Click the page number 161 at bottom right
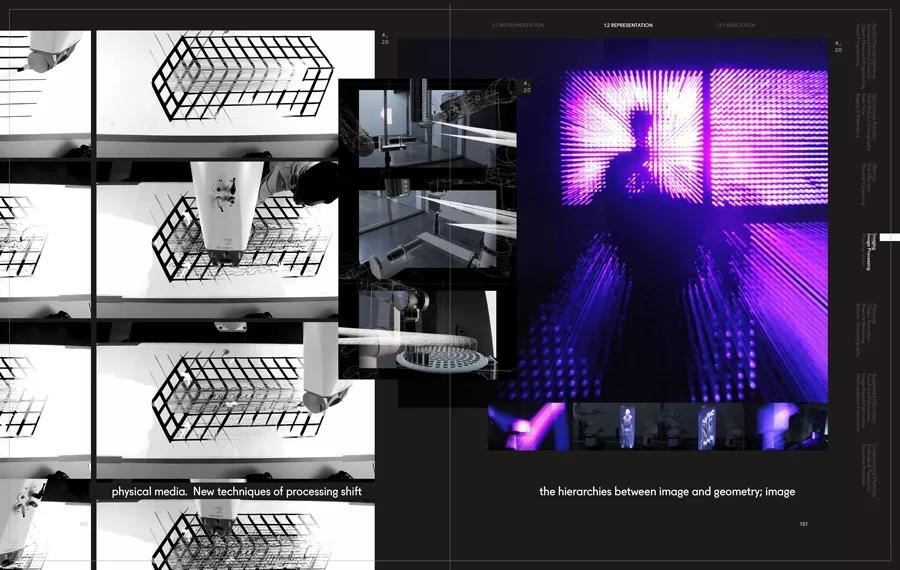This screenshot has width=900, height=570. tap(804, 524)
